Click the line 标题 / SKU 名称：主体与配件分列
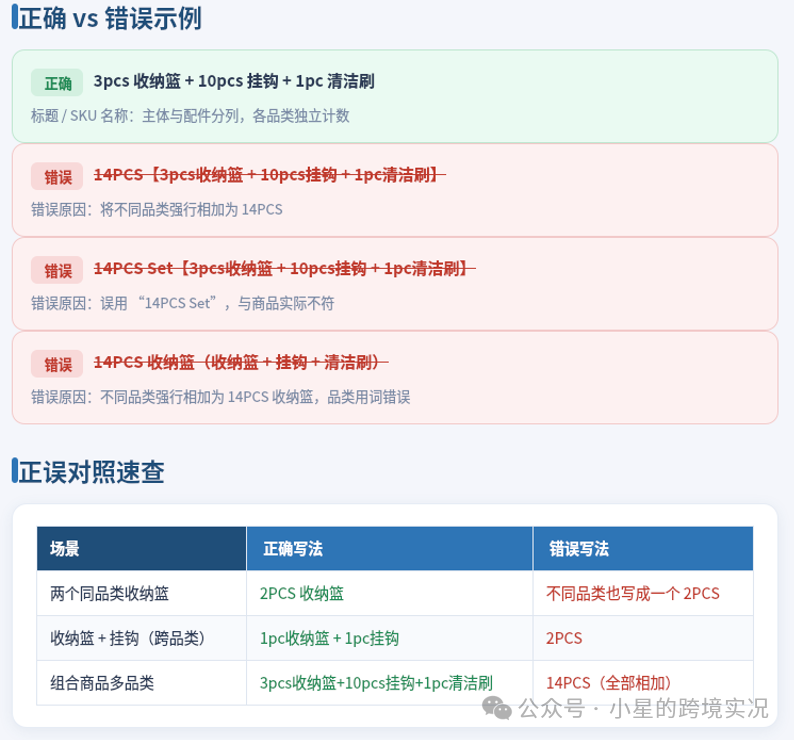794x740 pixels. (x=190, y=116)
